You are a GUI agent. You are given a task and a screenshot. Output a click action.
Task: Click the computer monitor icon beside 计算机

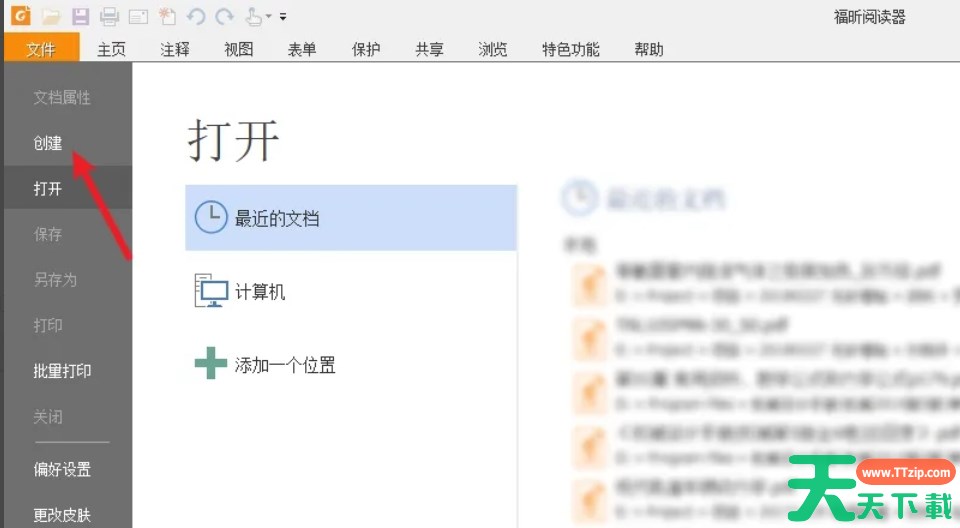[211, 291]
